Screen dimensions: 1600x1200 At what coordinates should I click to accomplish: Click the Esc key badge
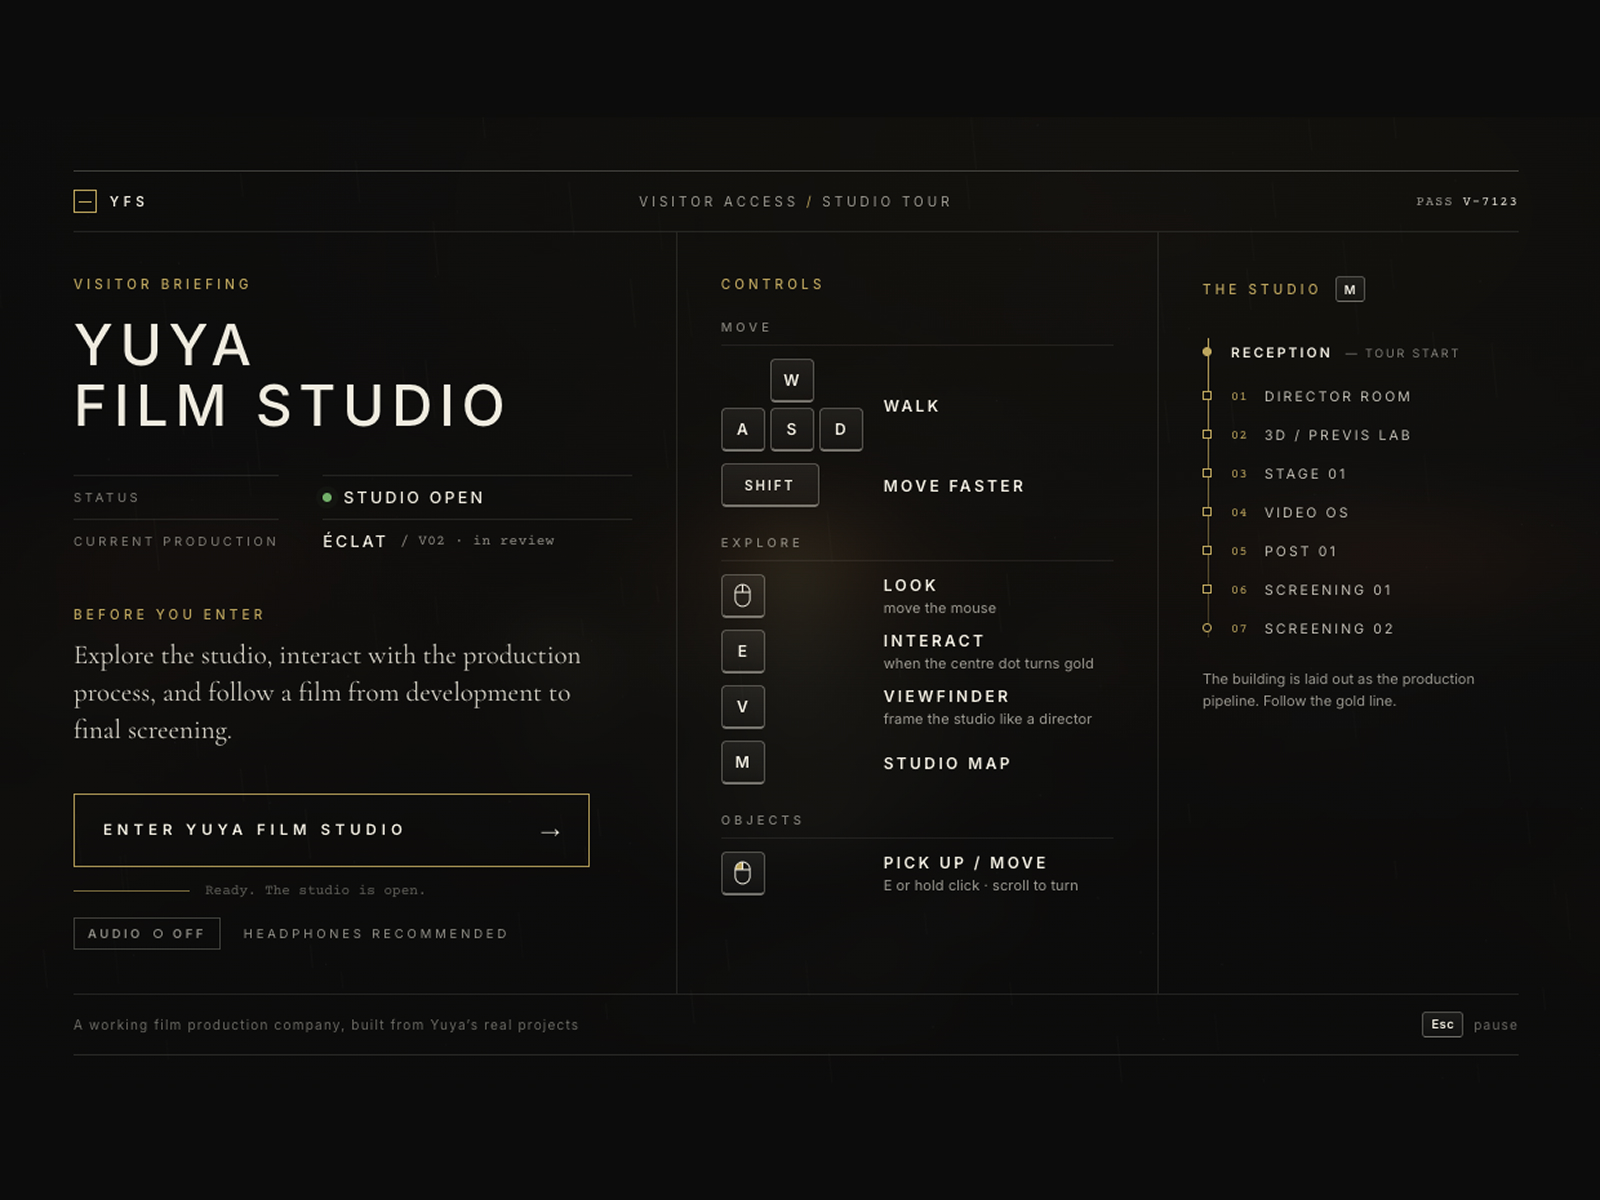(x=1443, y=1024)
